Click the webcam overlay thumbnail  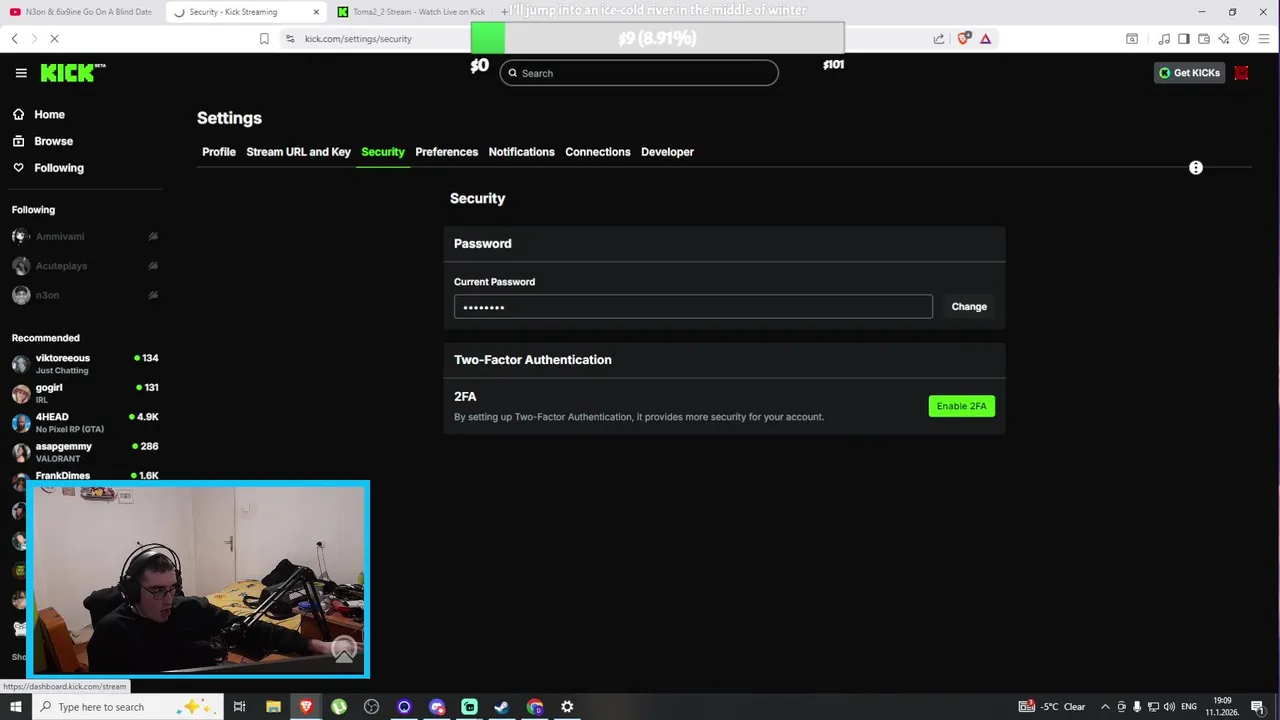200,579
